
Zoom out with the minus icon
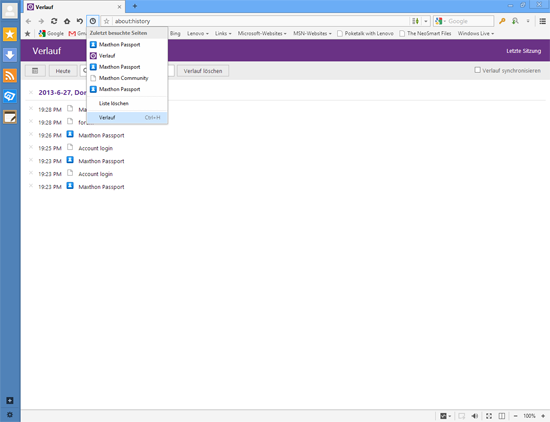pyautogui.click(x=515, y=416)
